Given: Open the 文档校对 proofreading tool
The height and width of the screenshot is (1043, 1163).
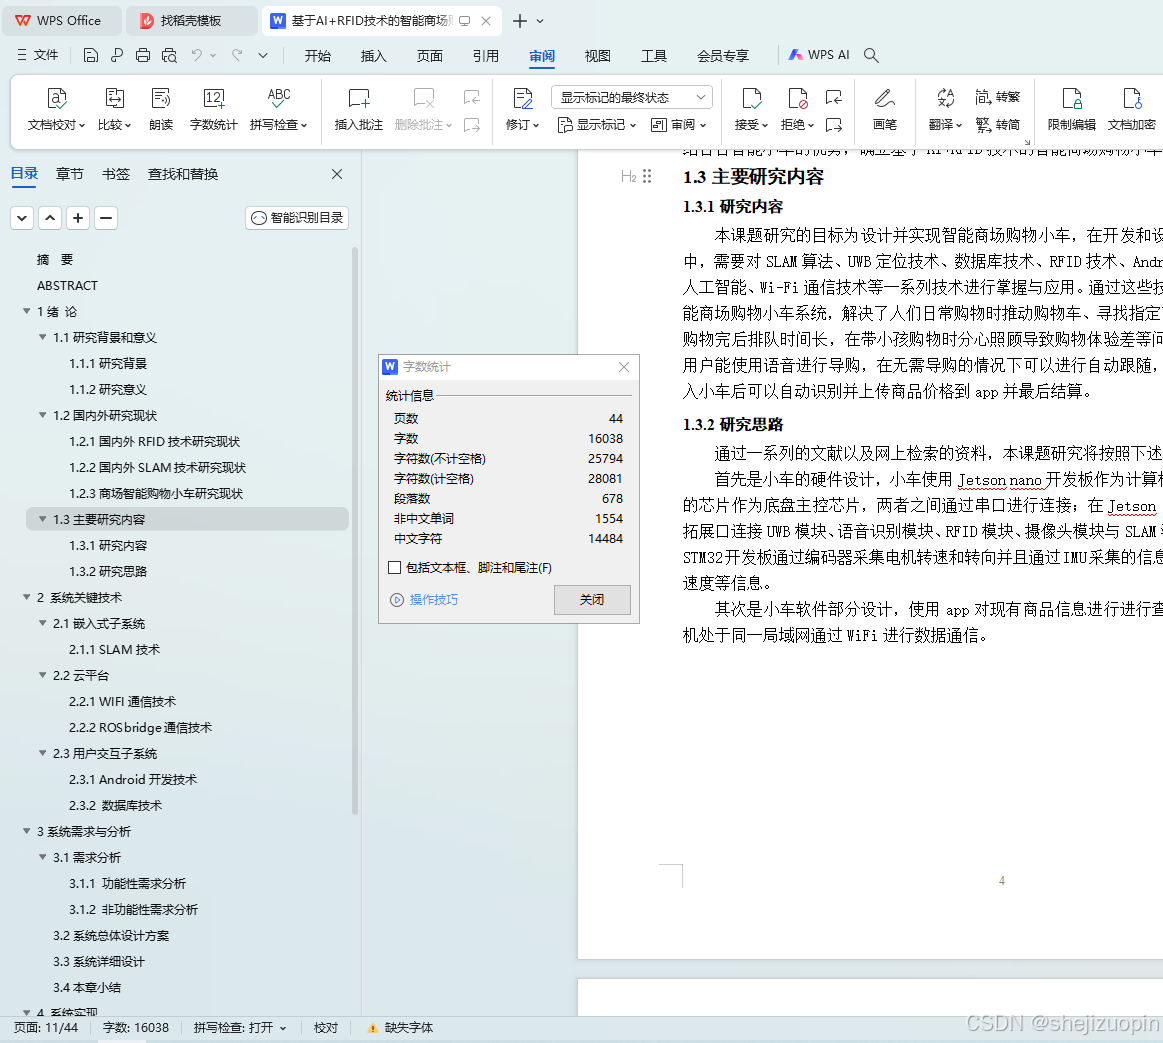Looking at the screenshot, I should [x=56, y=109].
